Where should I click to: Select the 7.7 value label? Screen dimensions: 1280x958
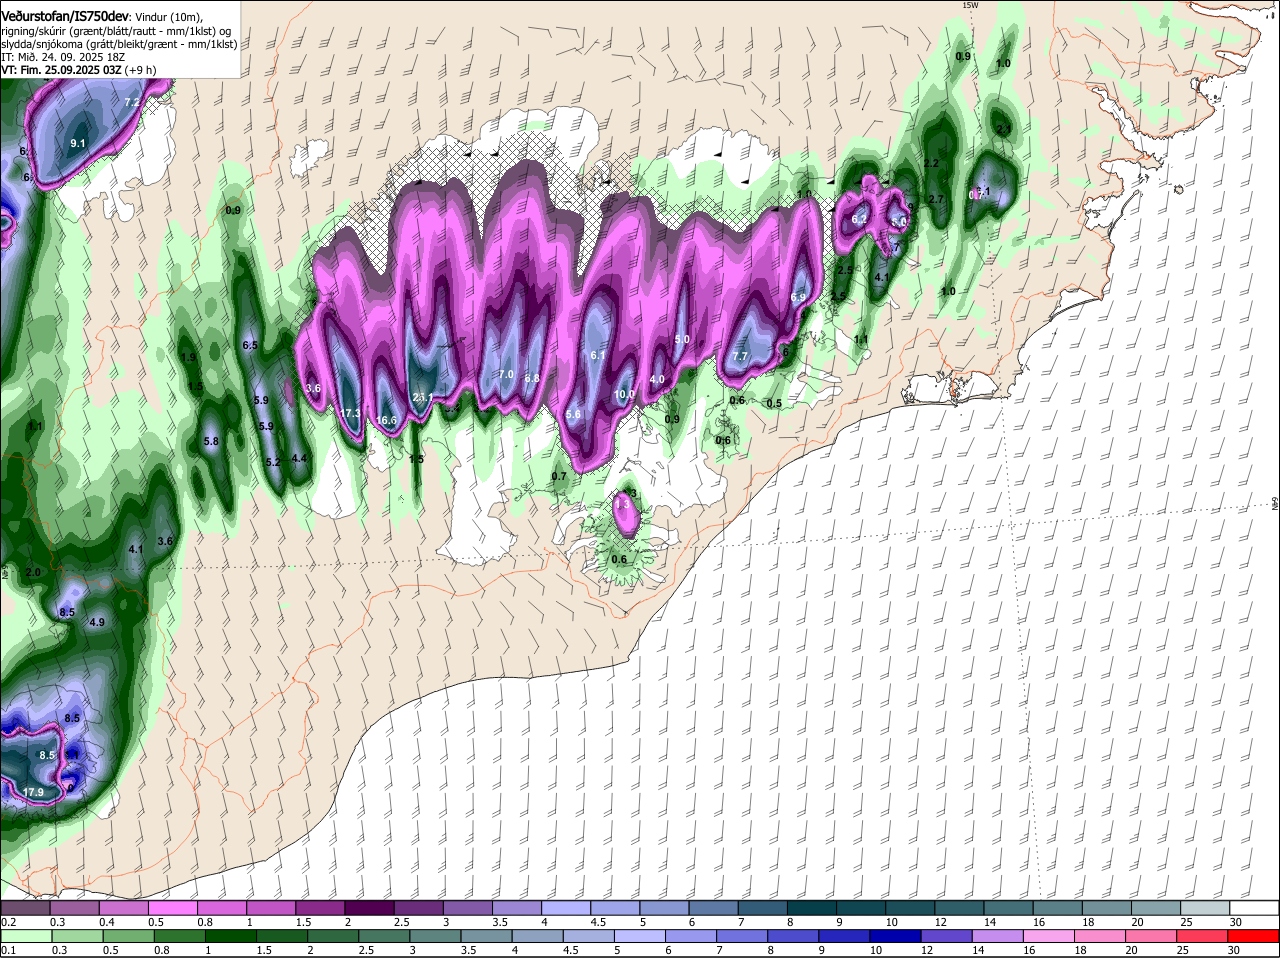tap(740, 357)
